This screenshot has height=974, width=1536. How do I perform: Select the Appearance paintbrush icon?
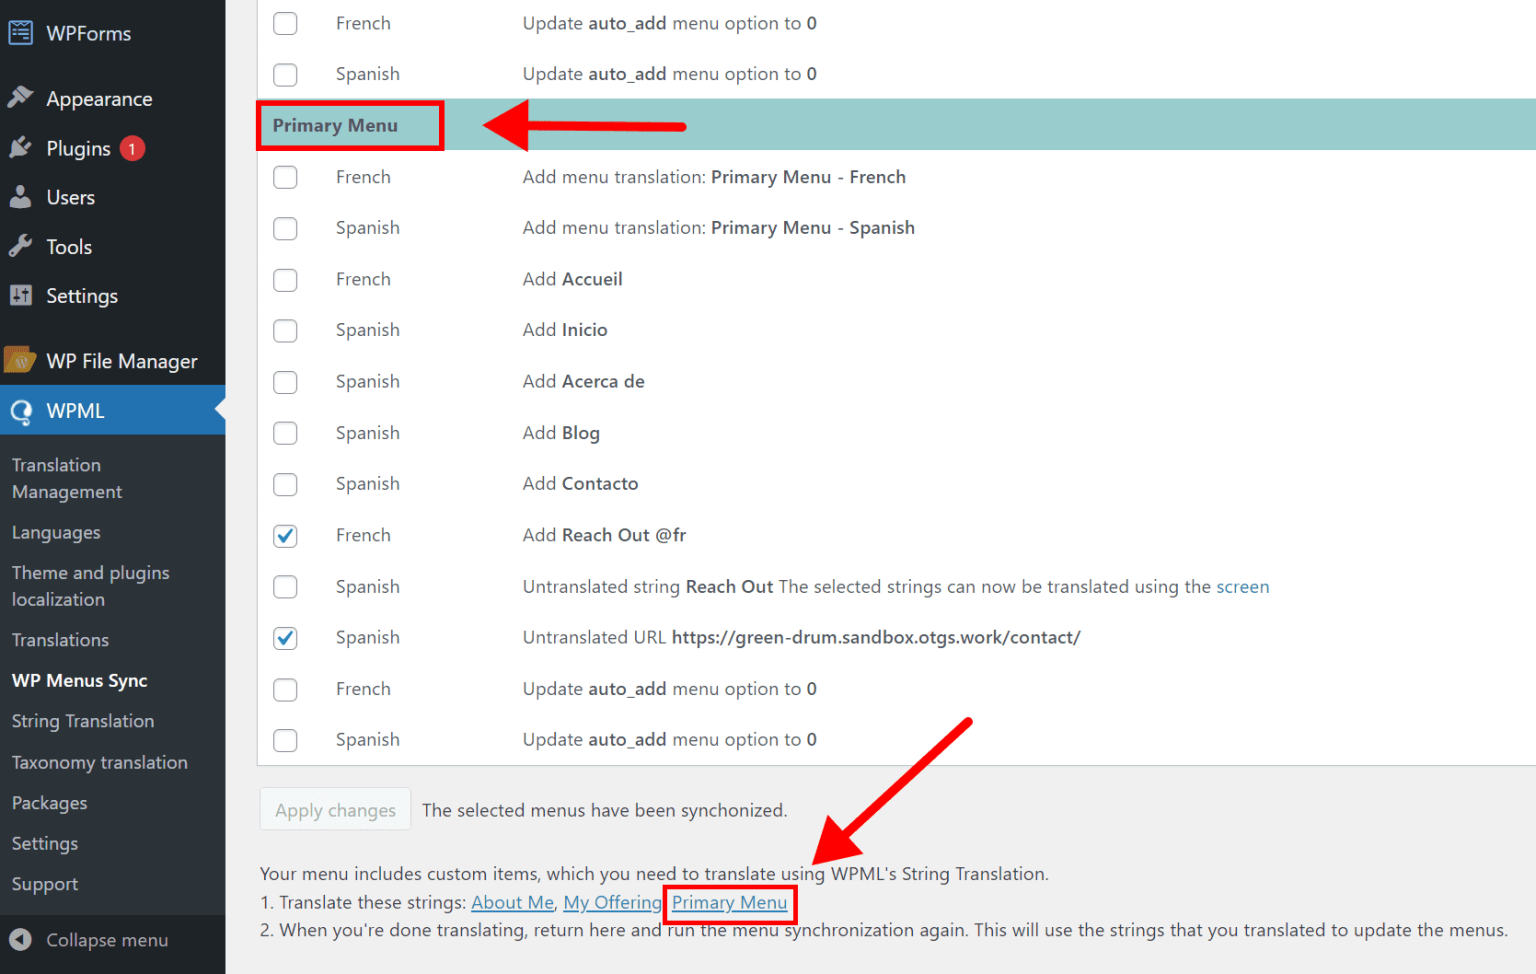coord(21,97)
